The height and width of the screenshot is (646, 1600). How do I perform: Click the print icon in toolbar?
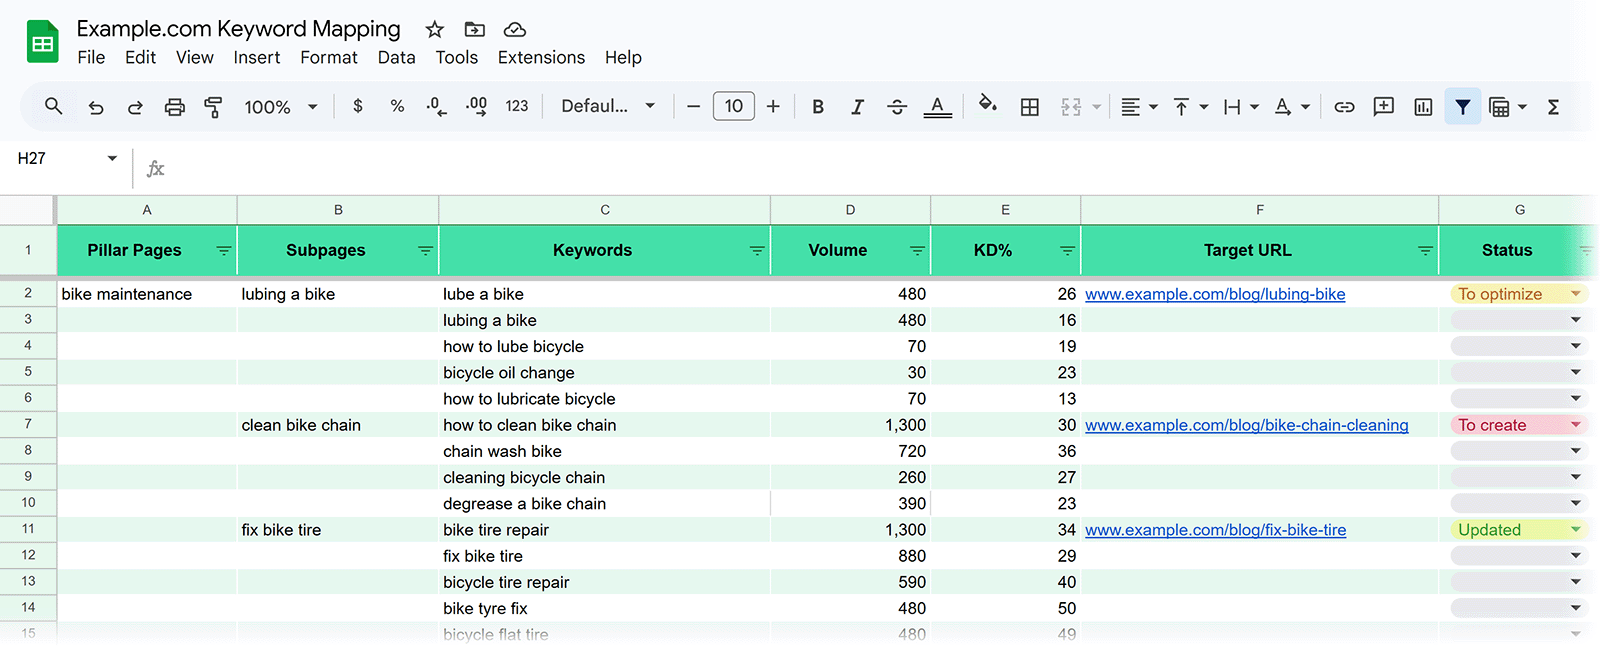point(175,107)
